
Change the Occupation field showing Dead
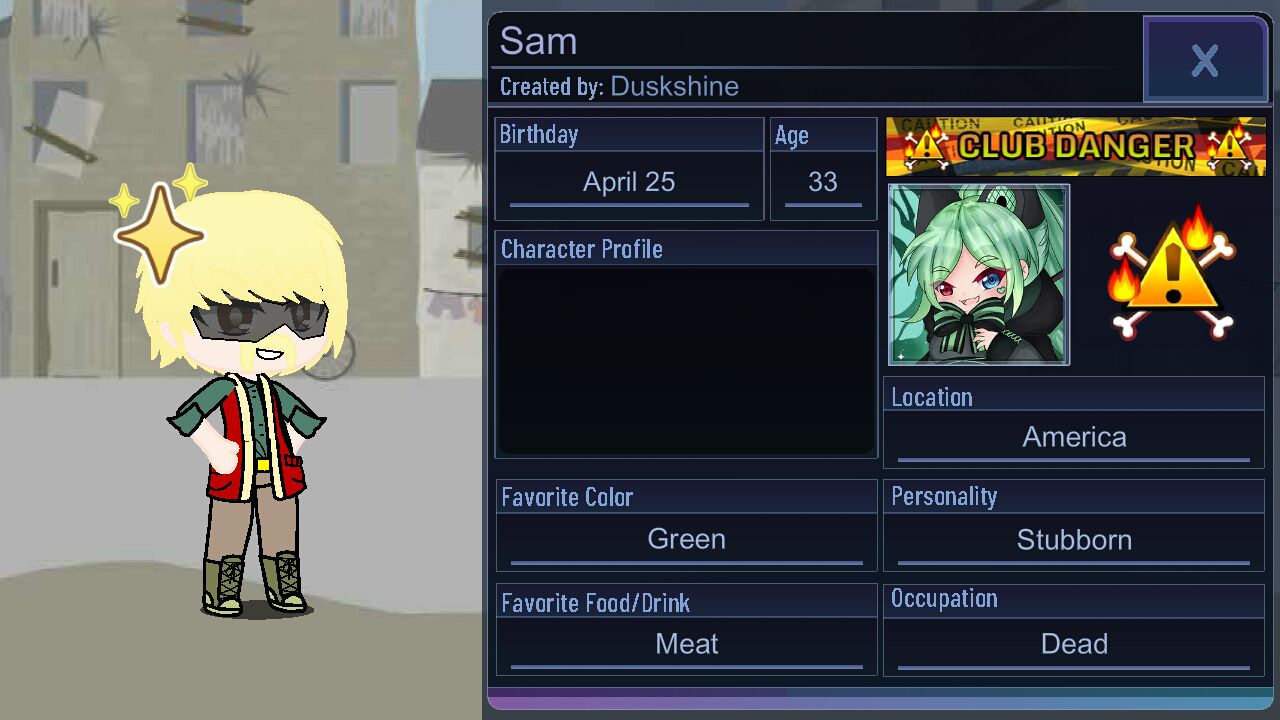(x=1074, y=645)
